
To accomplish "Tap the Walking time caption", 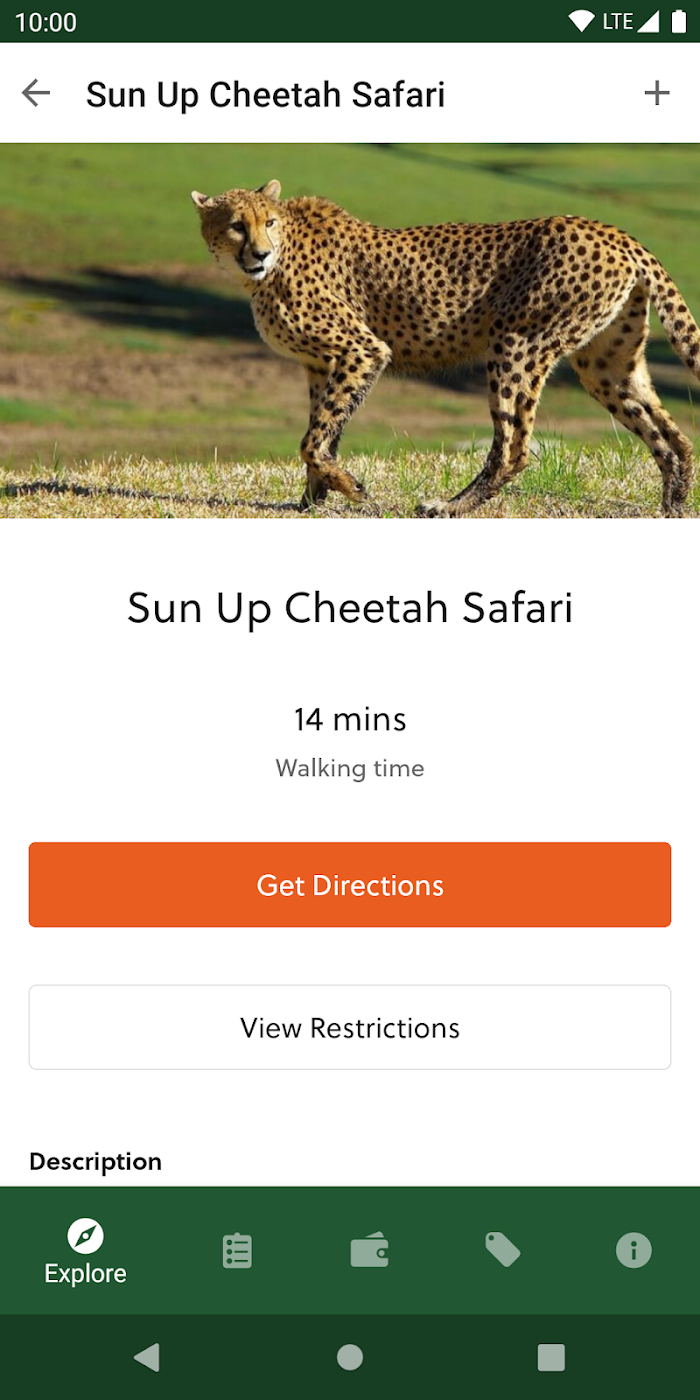I will 350,768.
